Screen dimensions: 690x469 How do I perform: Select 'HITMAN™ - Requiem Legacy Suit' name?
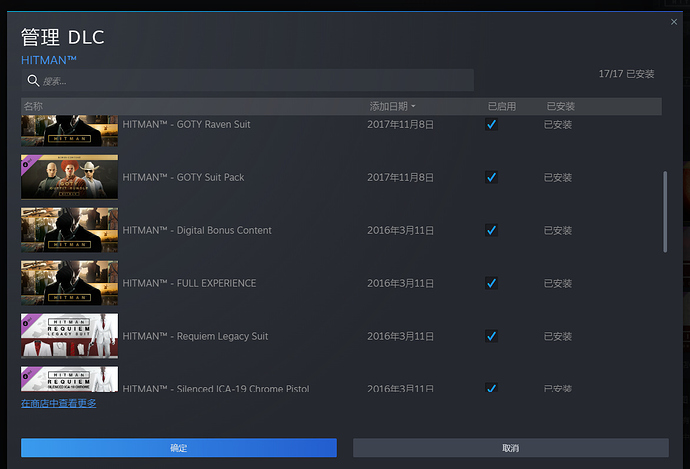click(x=195, y=336)
